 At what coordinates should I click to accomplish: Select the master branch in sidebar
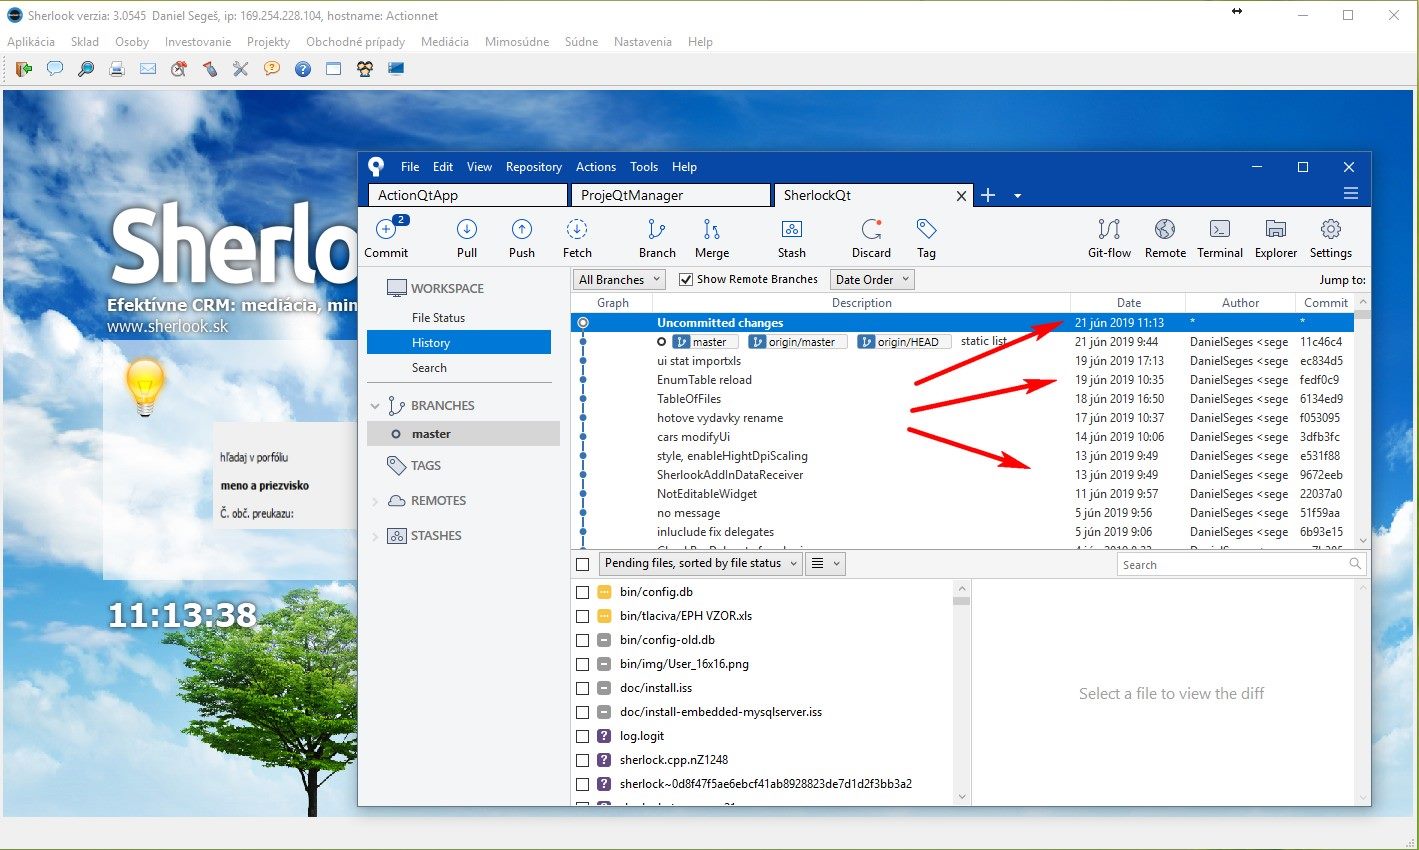[463, 434]
